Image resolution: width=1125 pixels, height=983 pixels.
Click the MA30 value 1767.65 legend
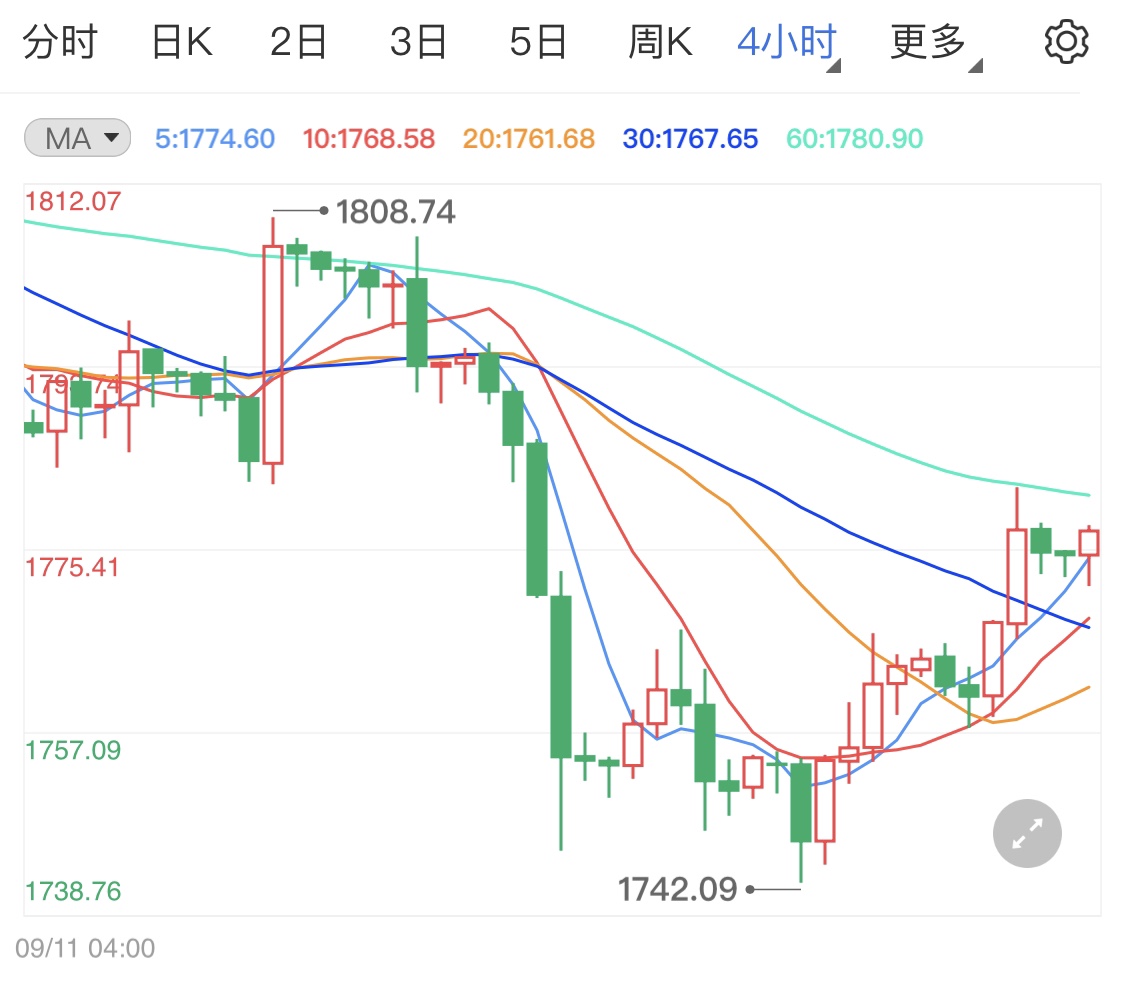690,139
